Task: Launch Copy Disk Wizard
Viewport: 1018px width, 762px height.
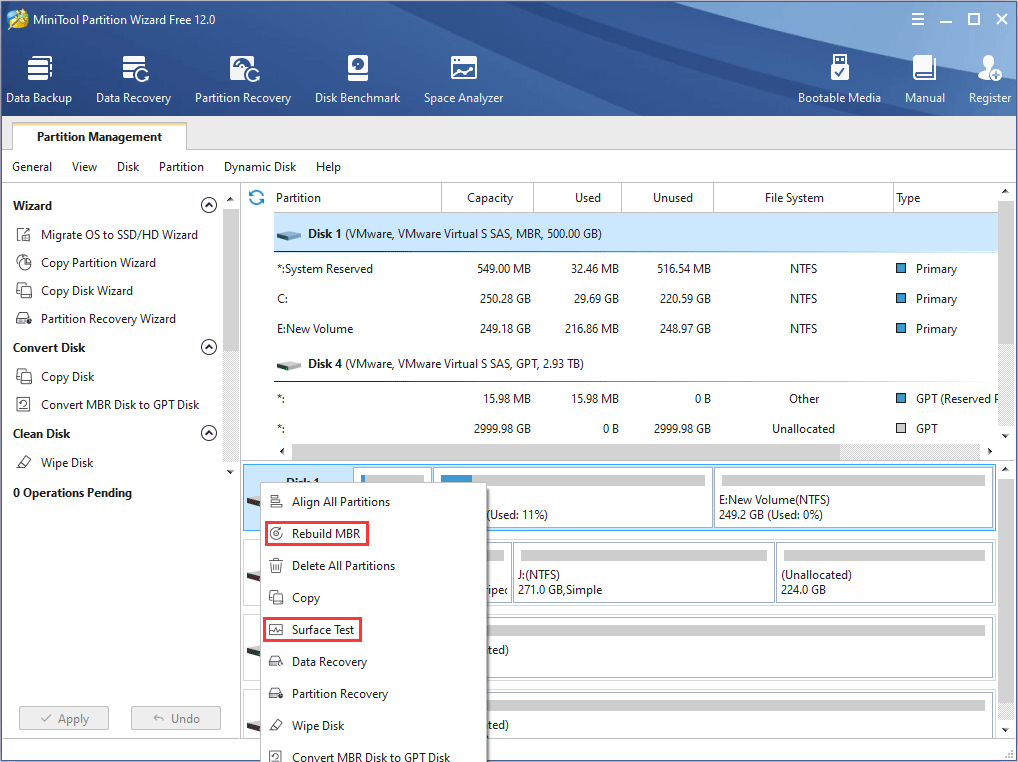Action: click(x=86, y=290)
